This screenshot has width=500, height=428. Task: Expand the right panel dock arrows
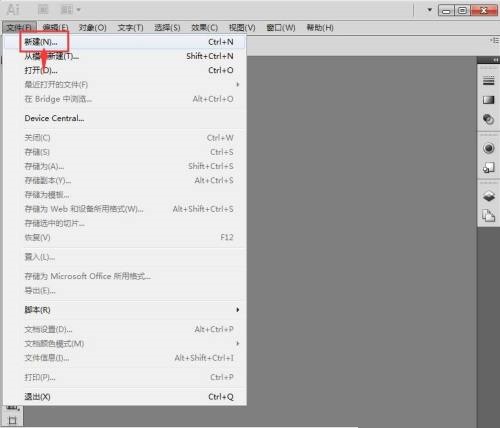tap(495, 60)
